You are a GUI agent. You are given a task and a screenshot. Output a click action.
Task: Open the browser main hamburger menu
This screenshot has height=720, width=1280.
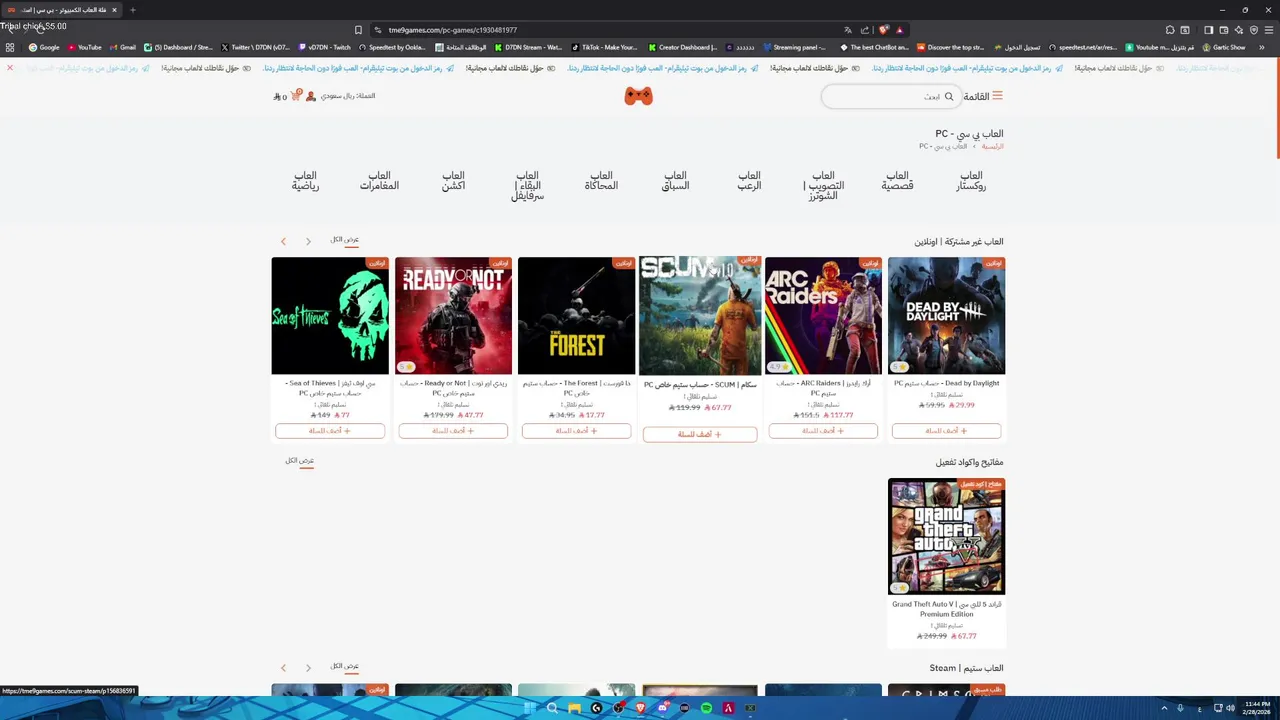pyautogui.click(x=1269, y=30)
